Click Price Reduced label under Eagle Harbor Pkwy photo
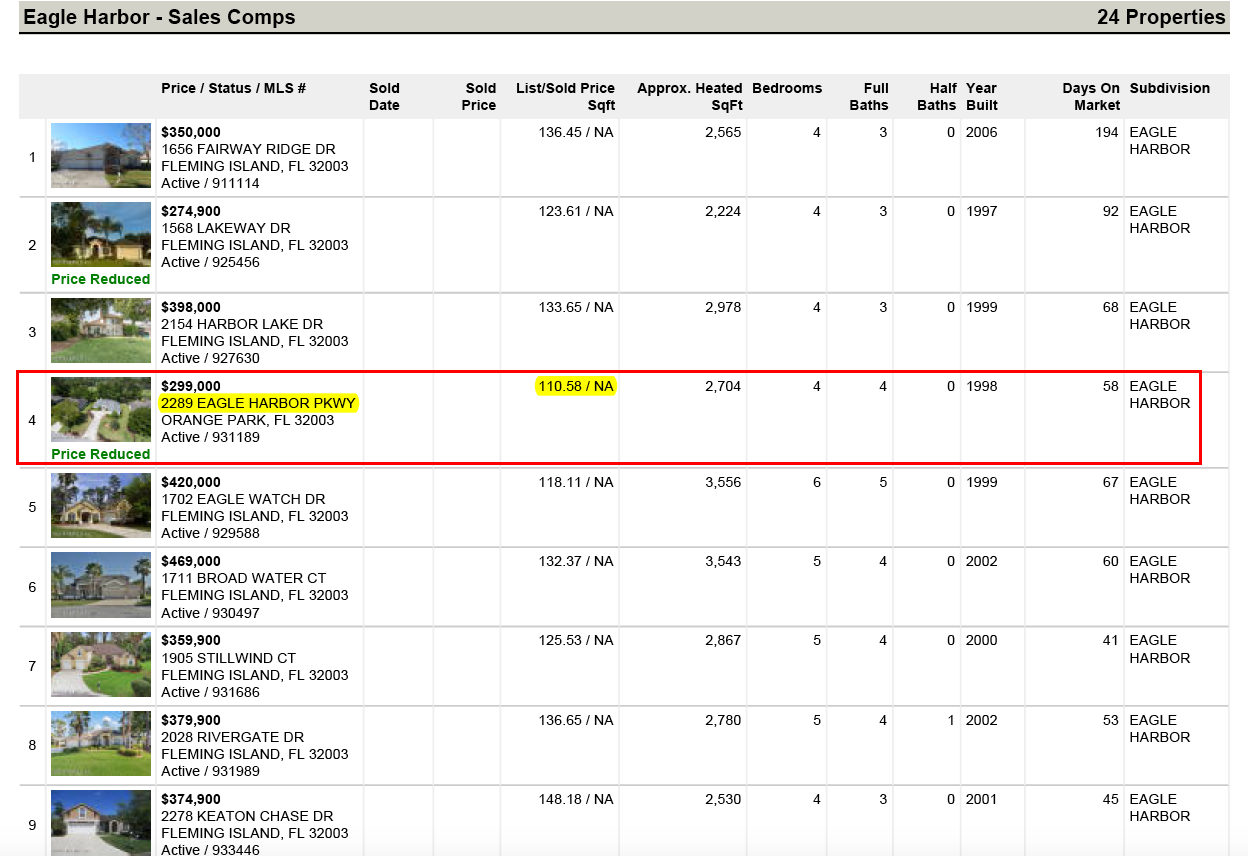1248x856 pixels. pos(101,454)
